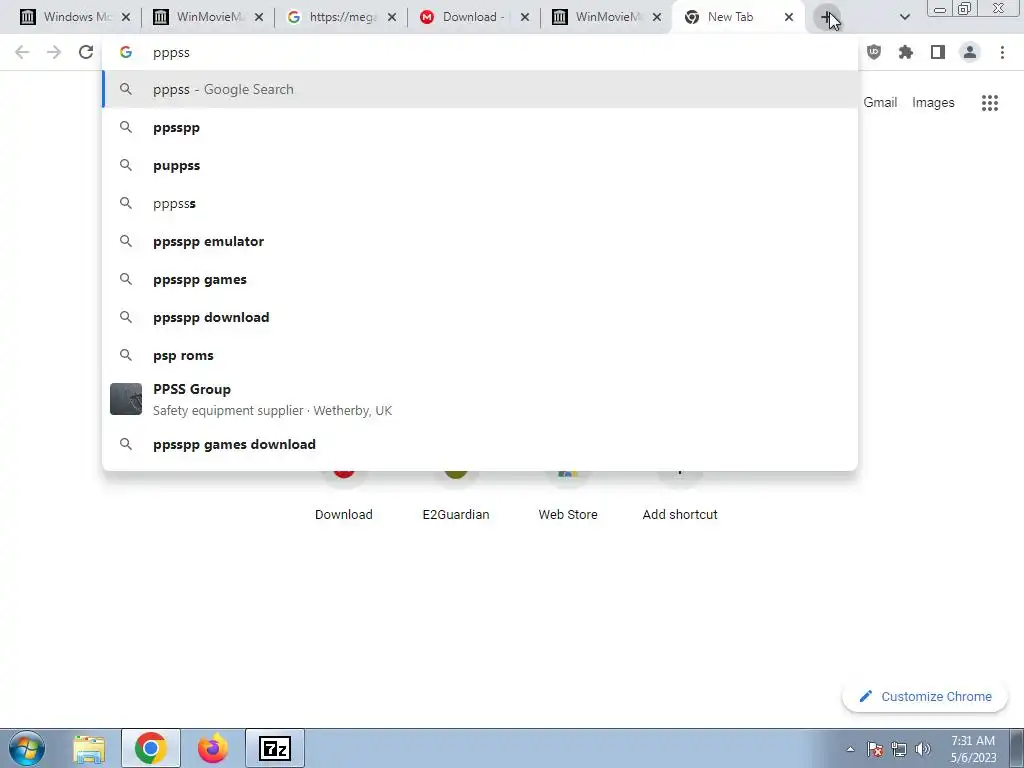The width and height of the screenshot is (1024, 768).
Task: Select the 'puppss' suggestion
Action: 480,165
